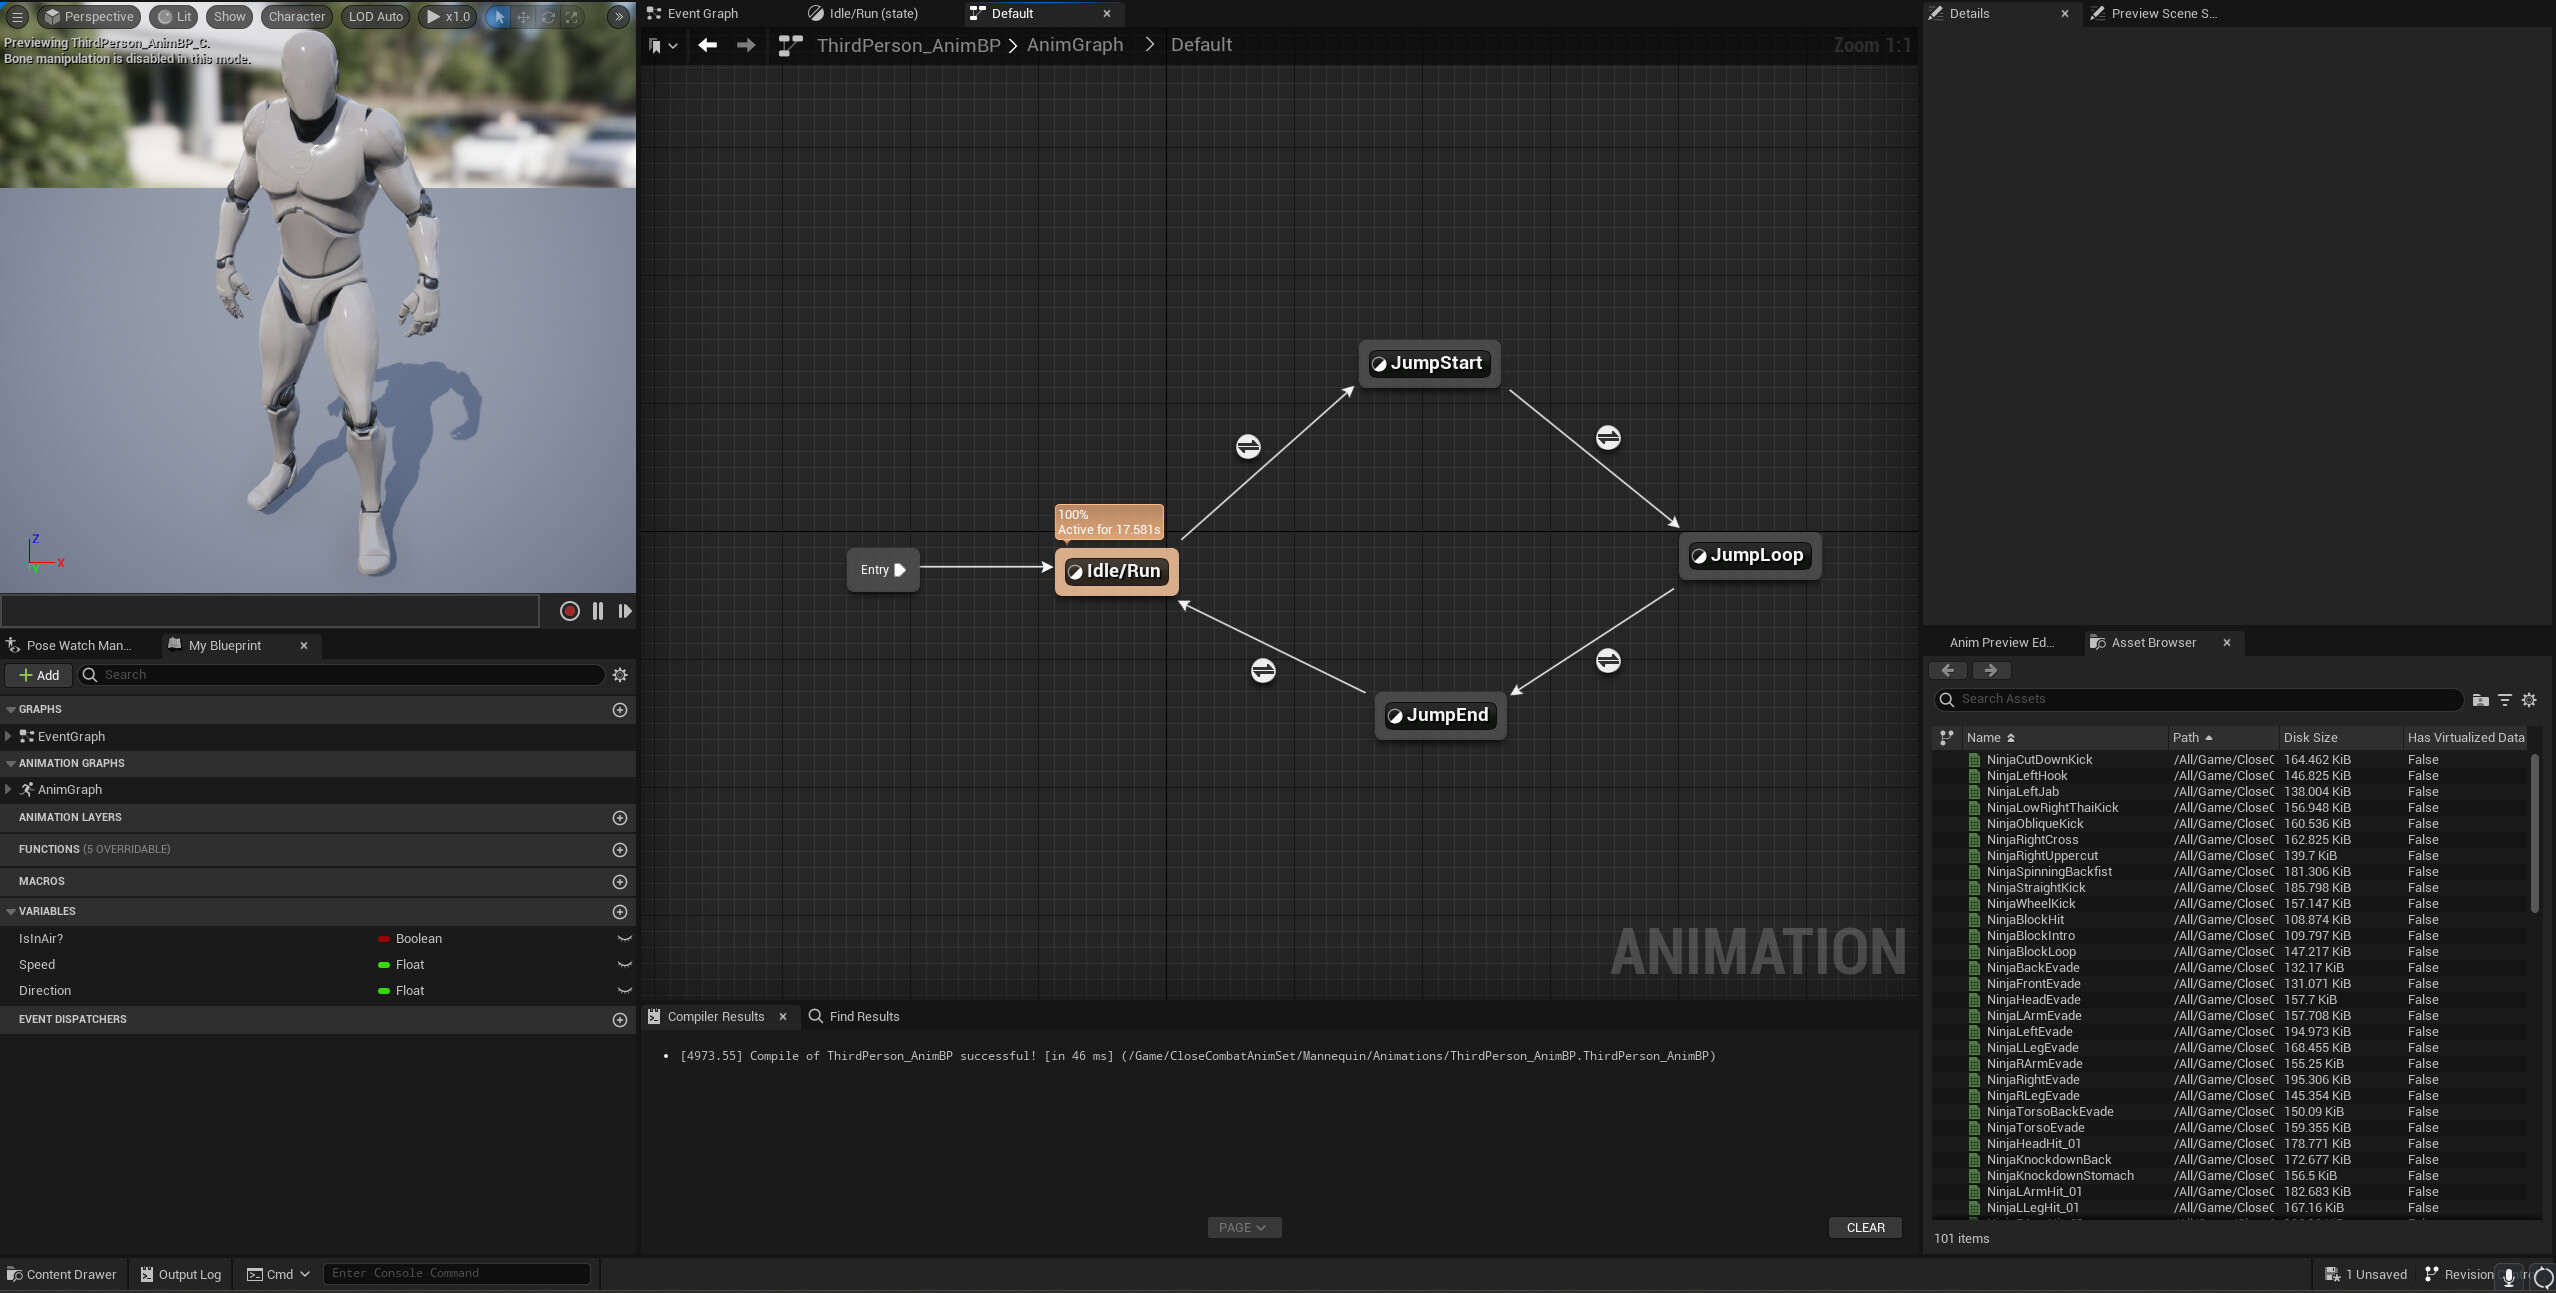Navigate back with the graph back arrow
This screenshot has height=1293, width=2556.
[x=707, y=45]
